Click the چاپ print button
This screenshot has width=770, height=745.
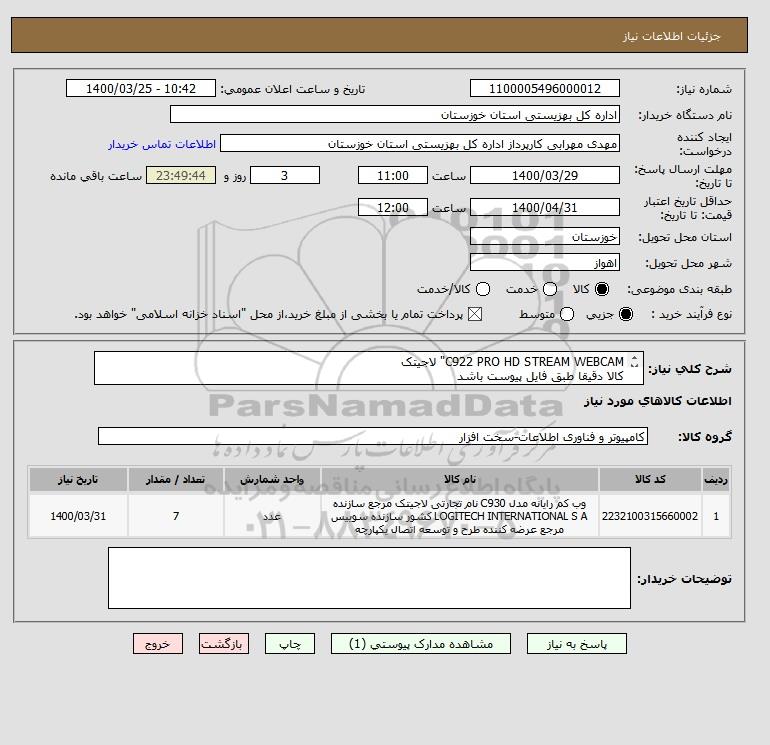click(290, 644)
